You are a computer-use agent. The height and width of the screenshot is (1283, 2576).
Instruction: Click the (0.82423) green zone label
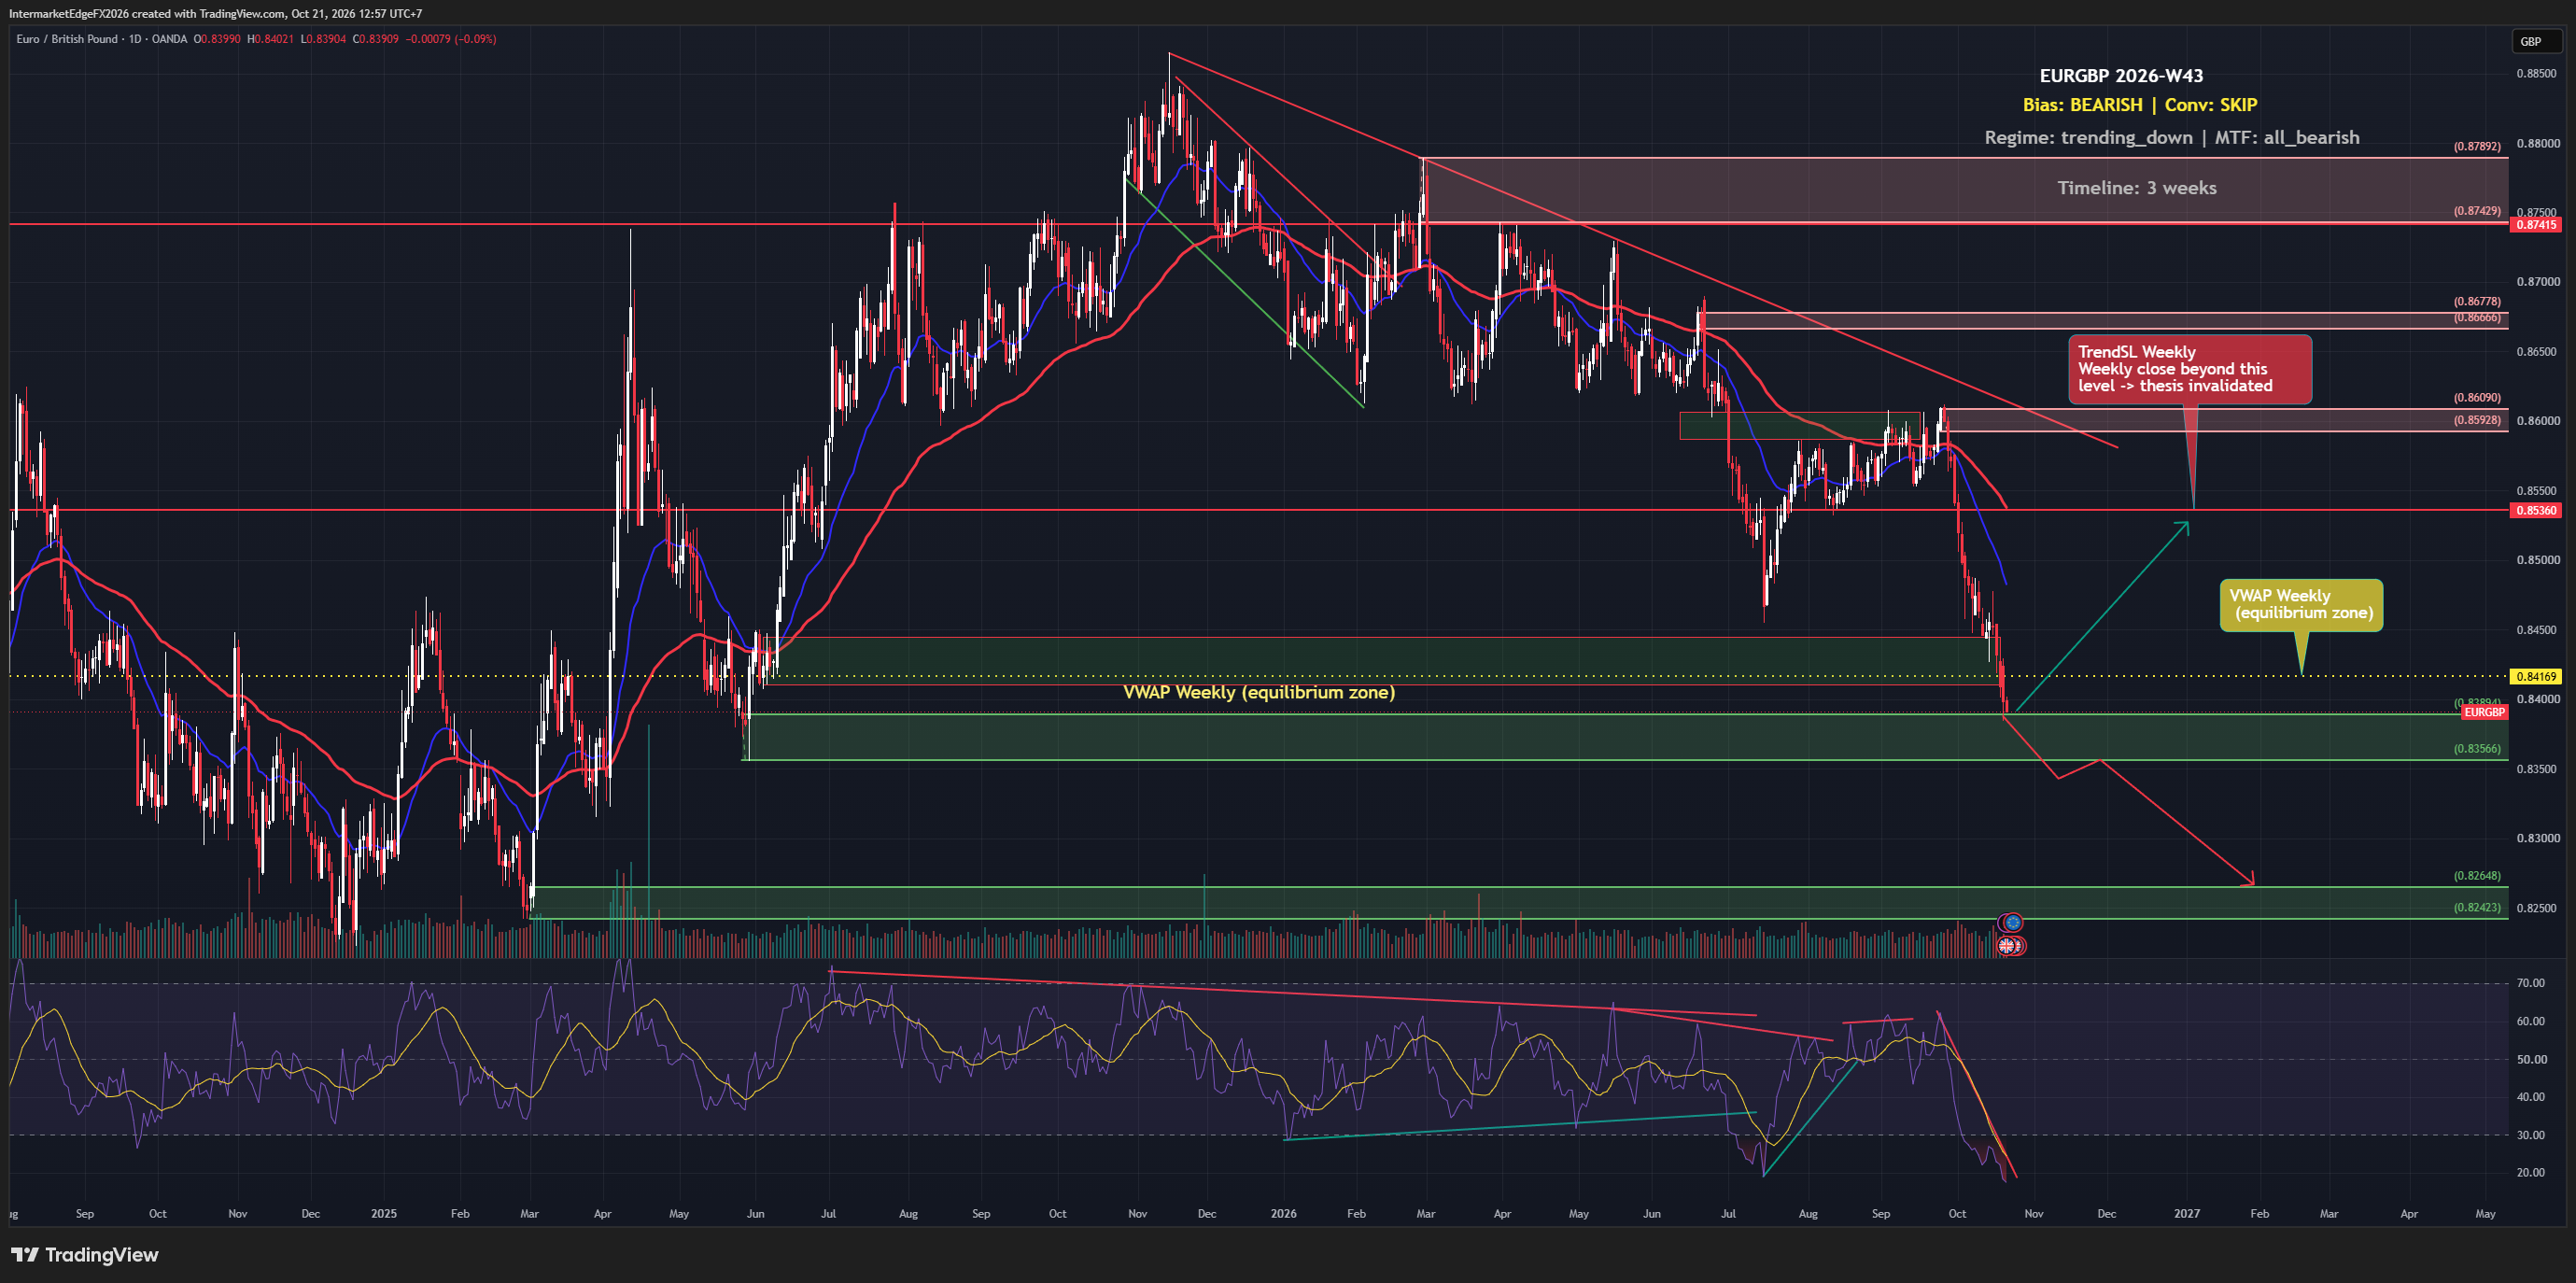[2477, 907]
